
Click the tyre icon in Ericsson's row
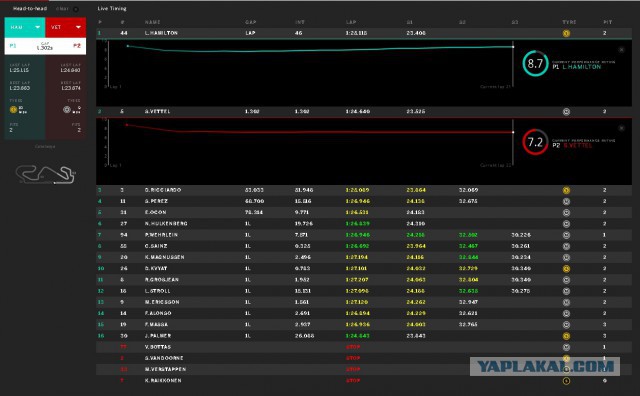pyautogui.click(x=566, y=303)
